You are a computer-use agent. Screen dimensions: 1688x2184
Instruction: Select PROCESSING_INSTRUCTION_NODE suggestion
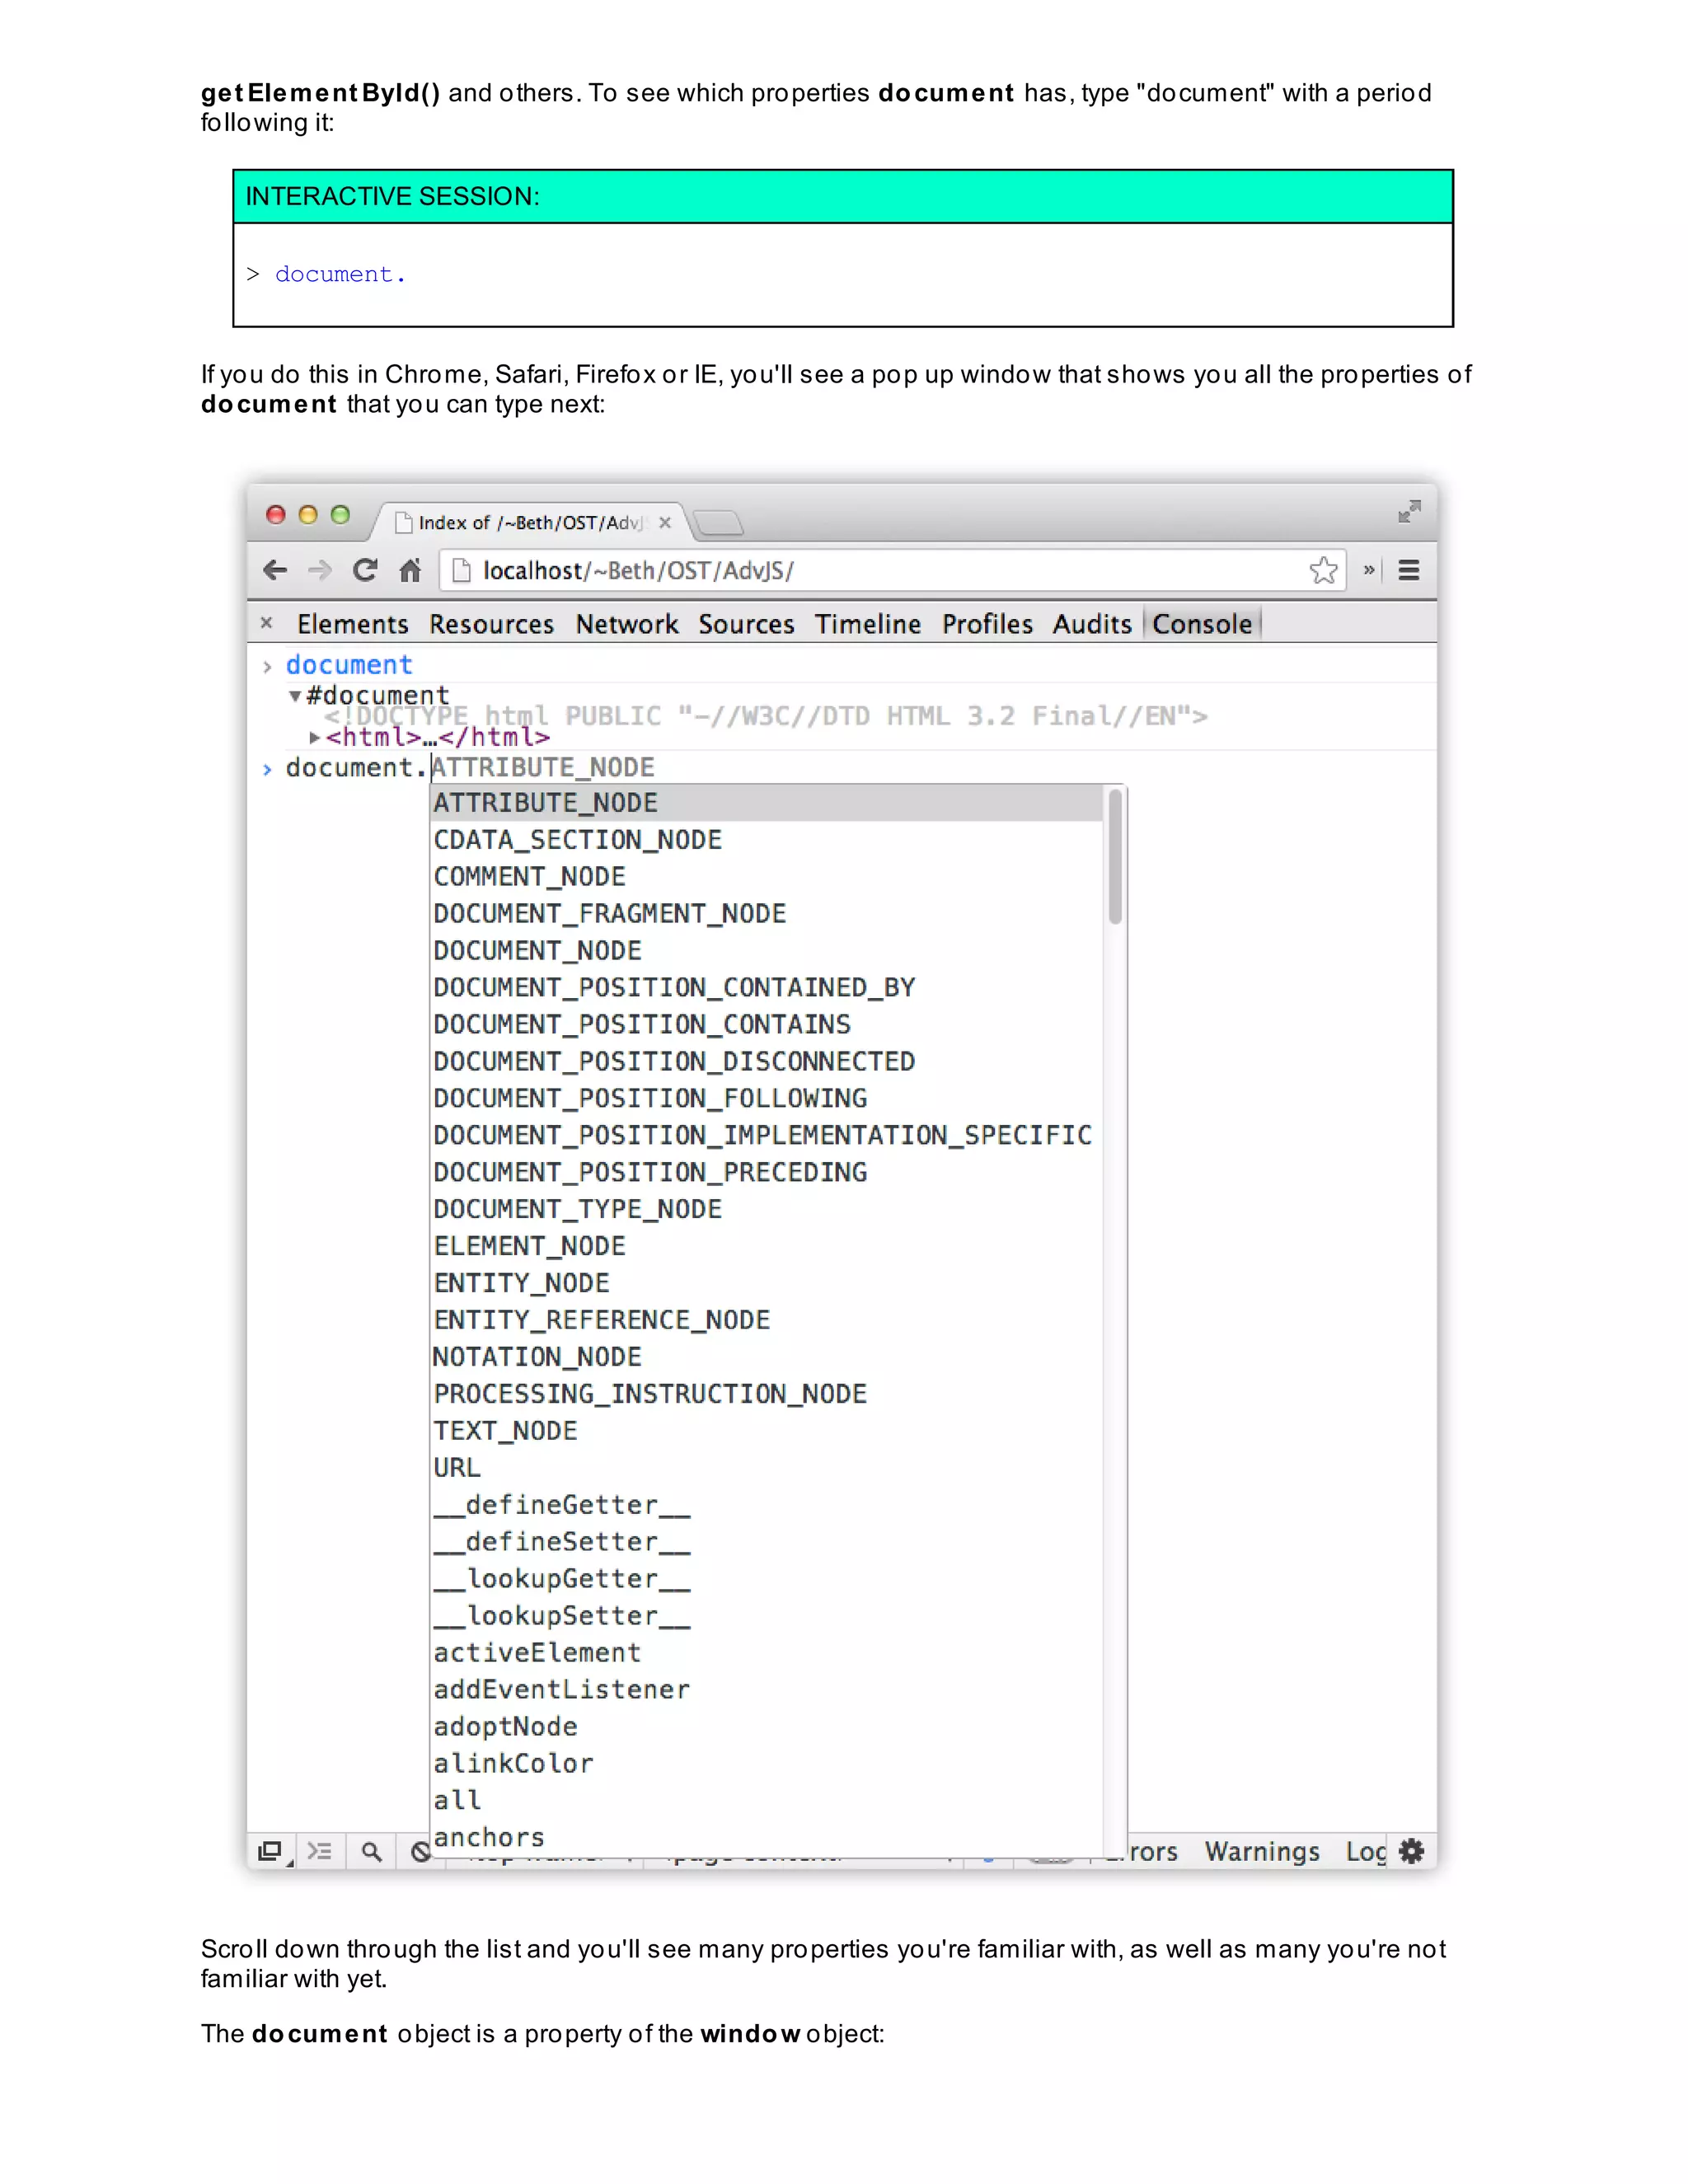767,1395
